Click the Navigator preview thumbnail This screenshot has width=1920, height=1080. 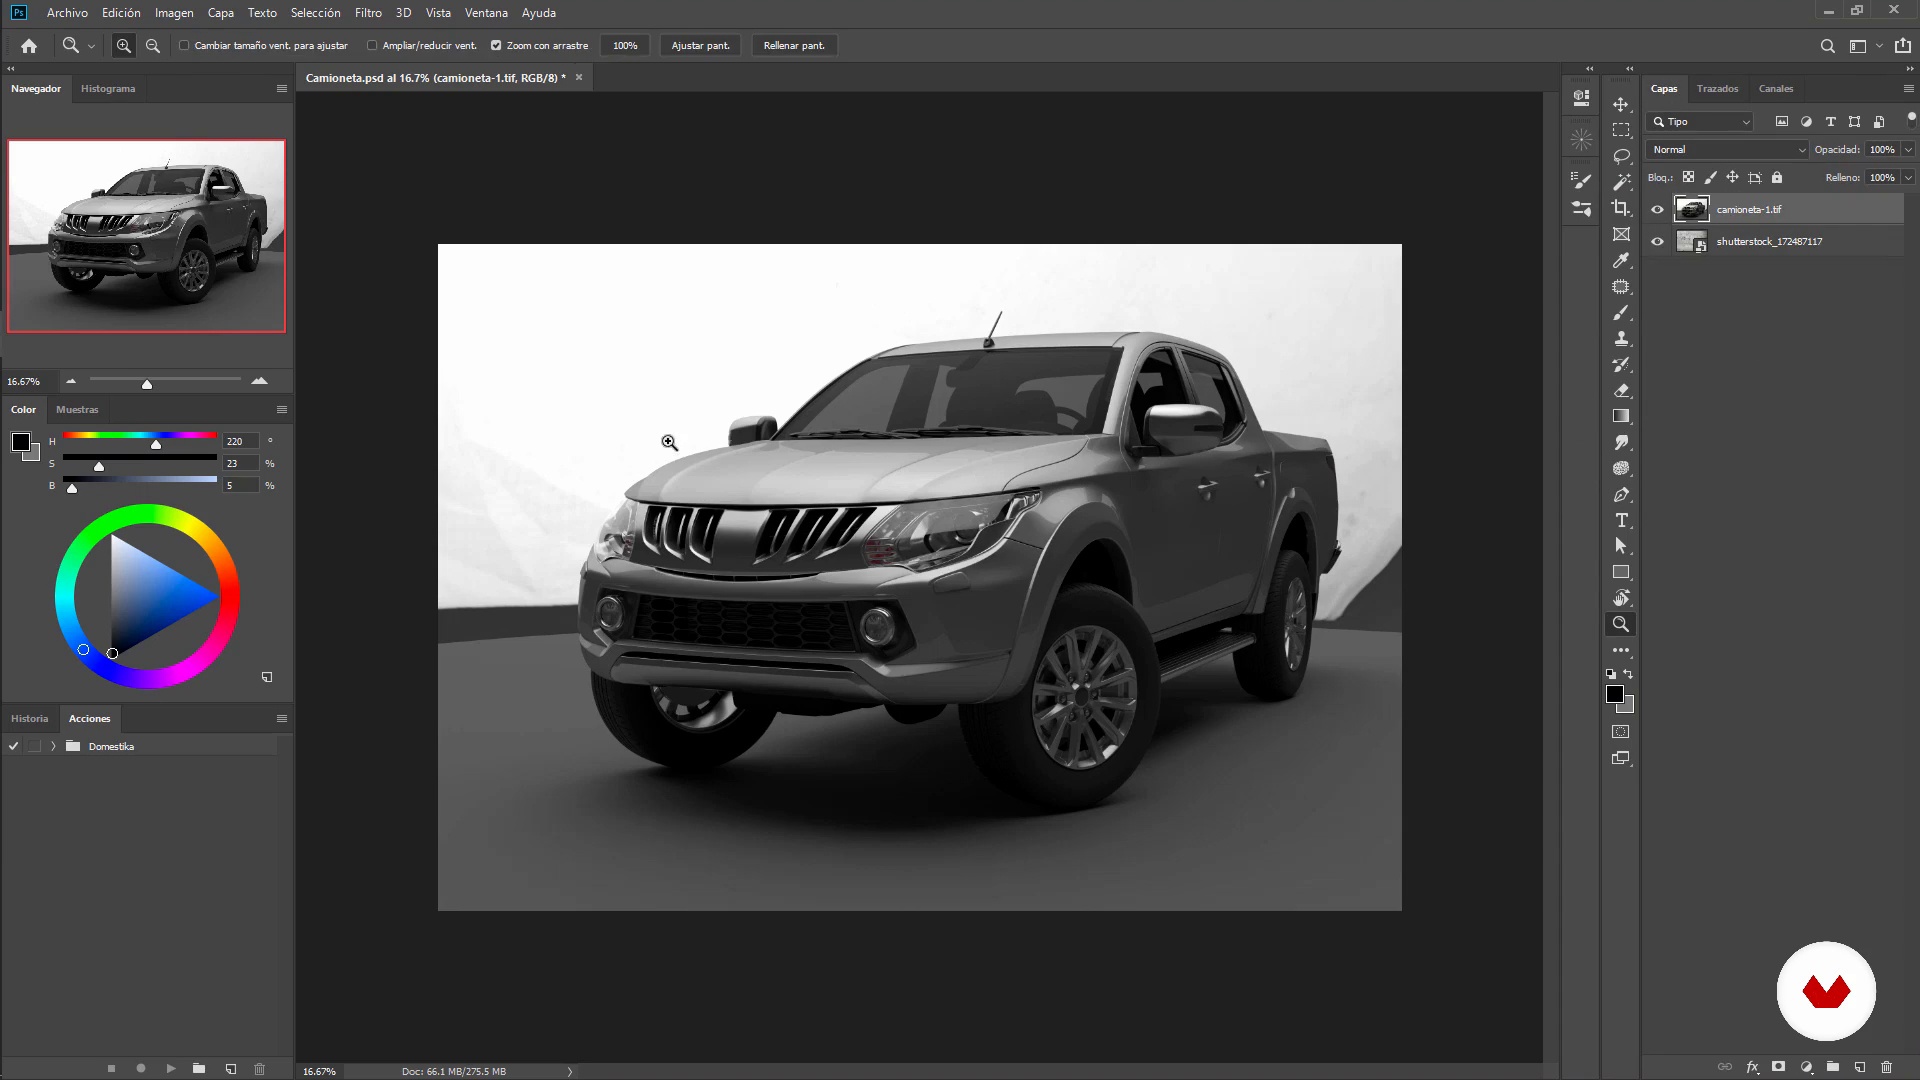[146, 236]
